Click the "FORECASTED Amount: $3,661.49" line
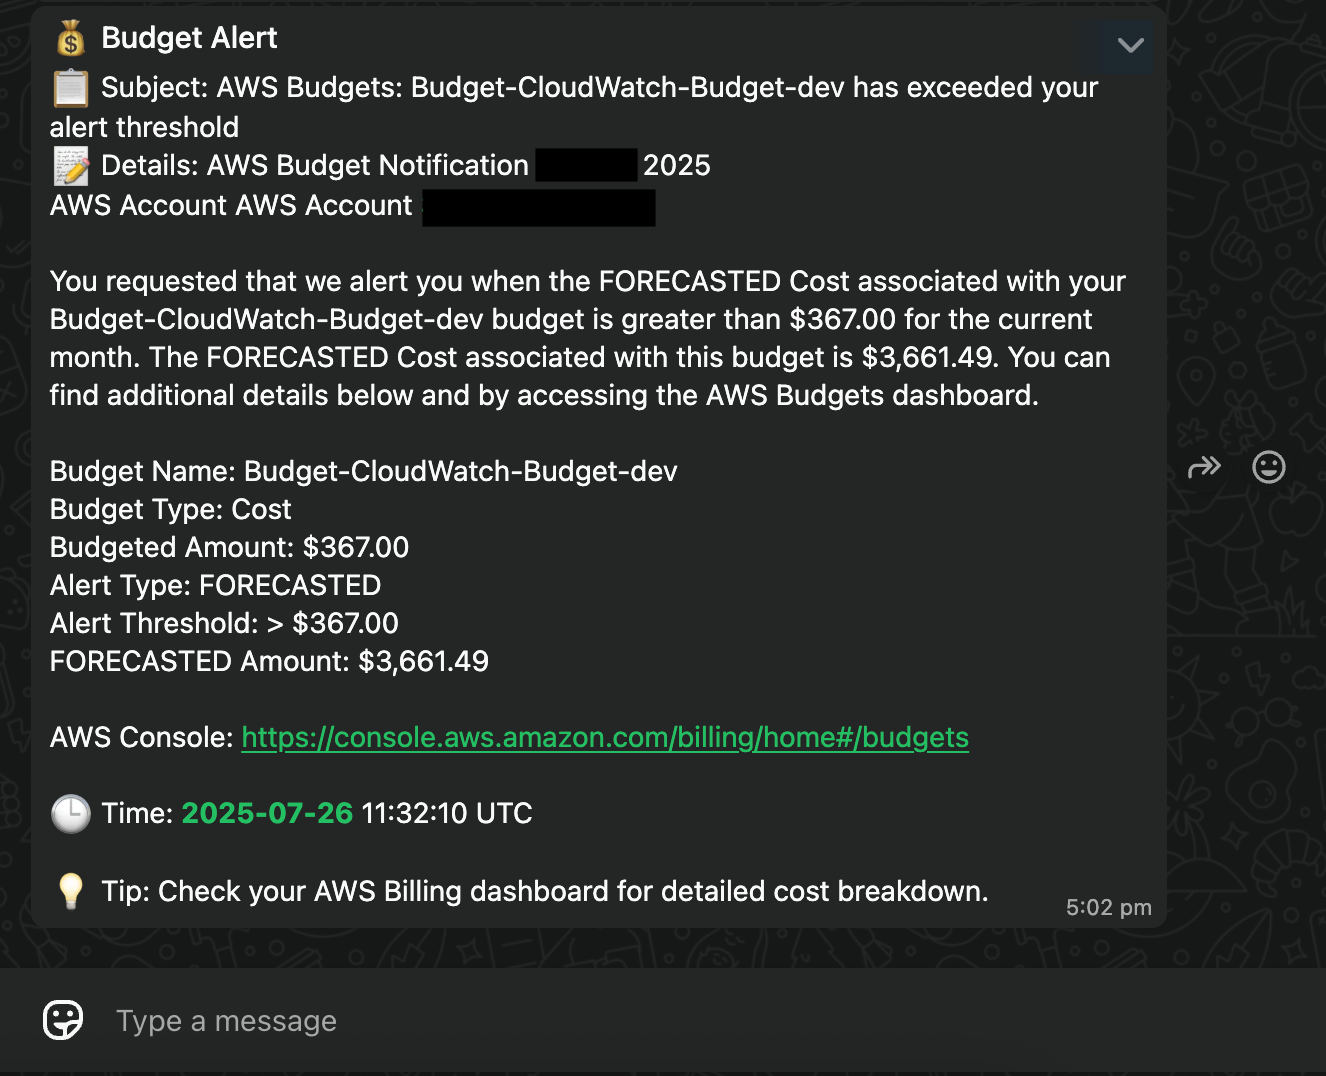The width and height of the screenshot is (1326, 1076). point(269,662)
